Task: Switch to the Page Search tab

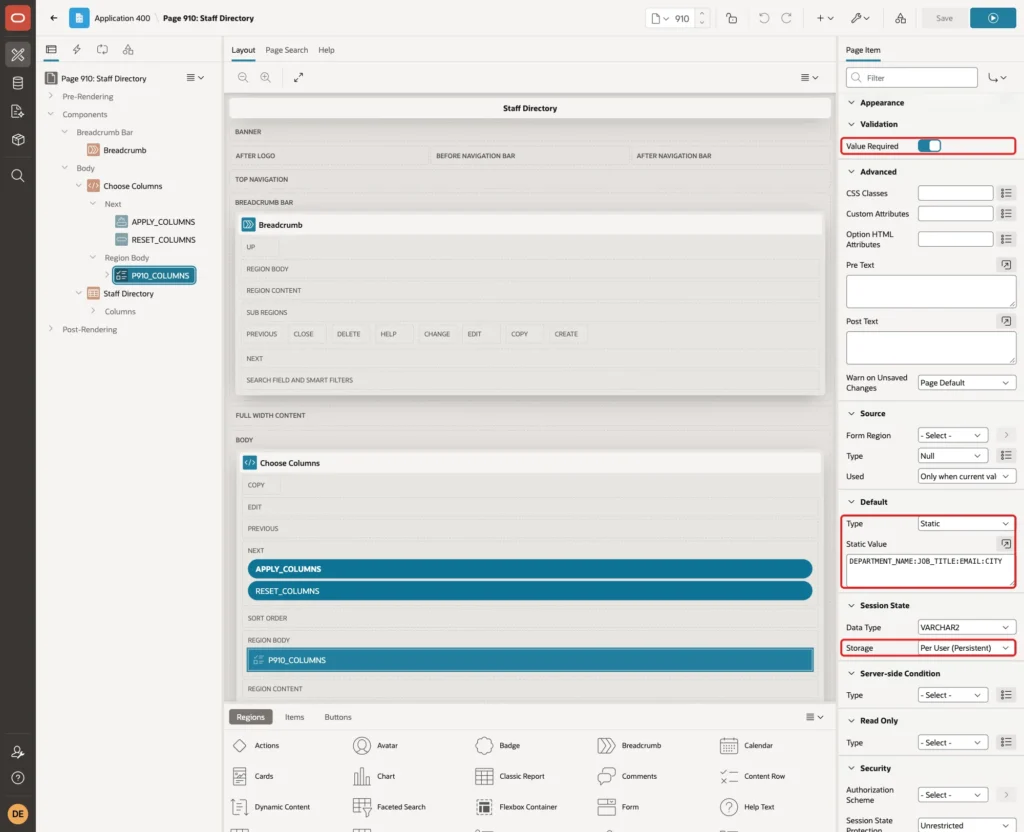Action: point(287,50)
